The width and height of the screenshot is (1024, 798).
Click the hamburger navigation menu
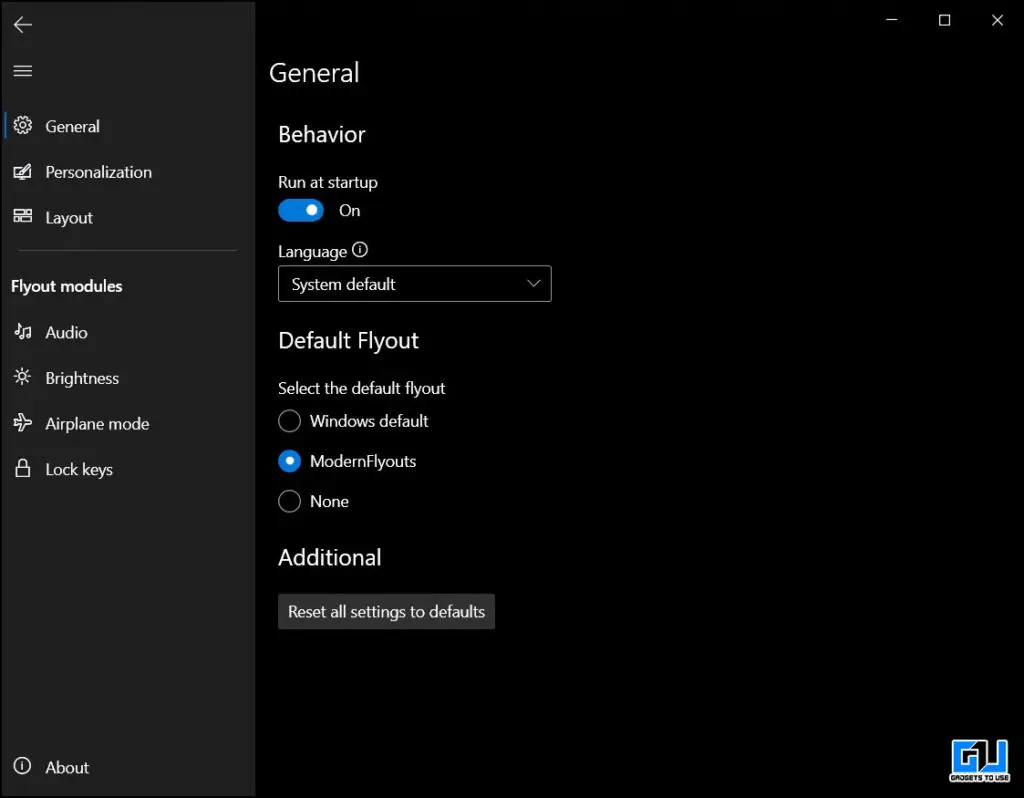(22, 70)
